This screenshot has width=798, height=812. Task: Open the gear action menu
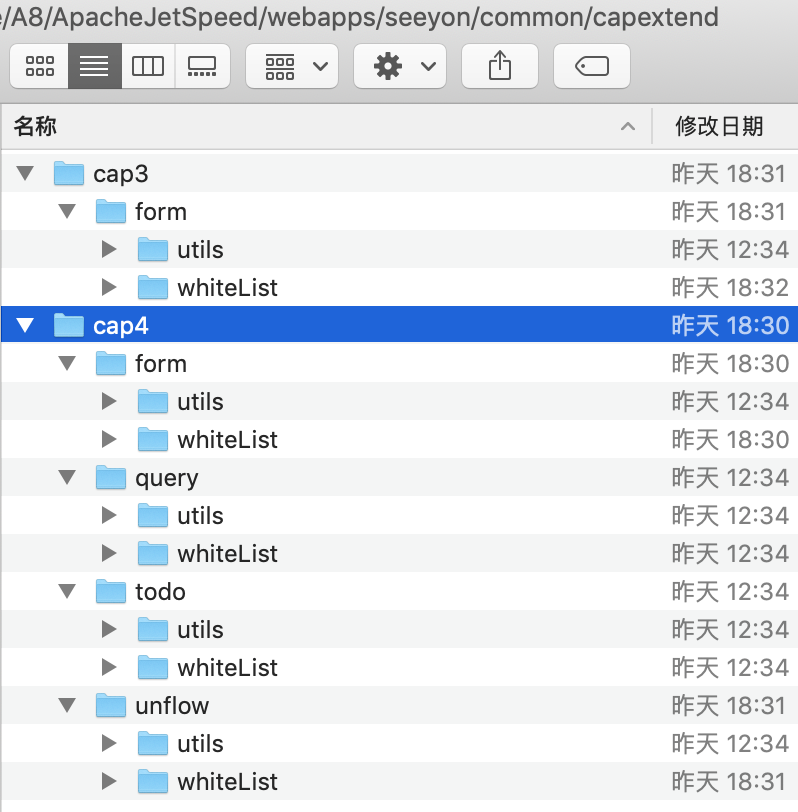400,67
